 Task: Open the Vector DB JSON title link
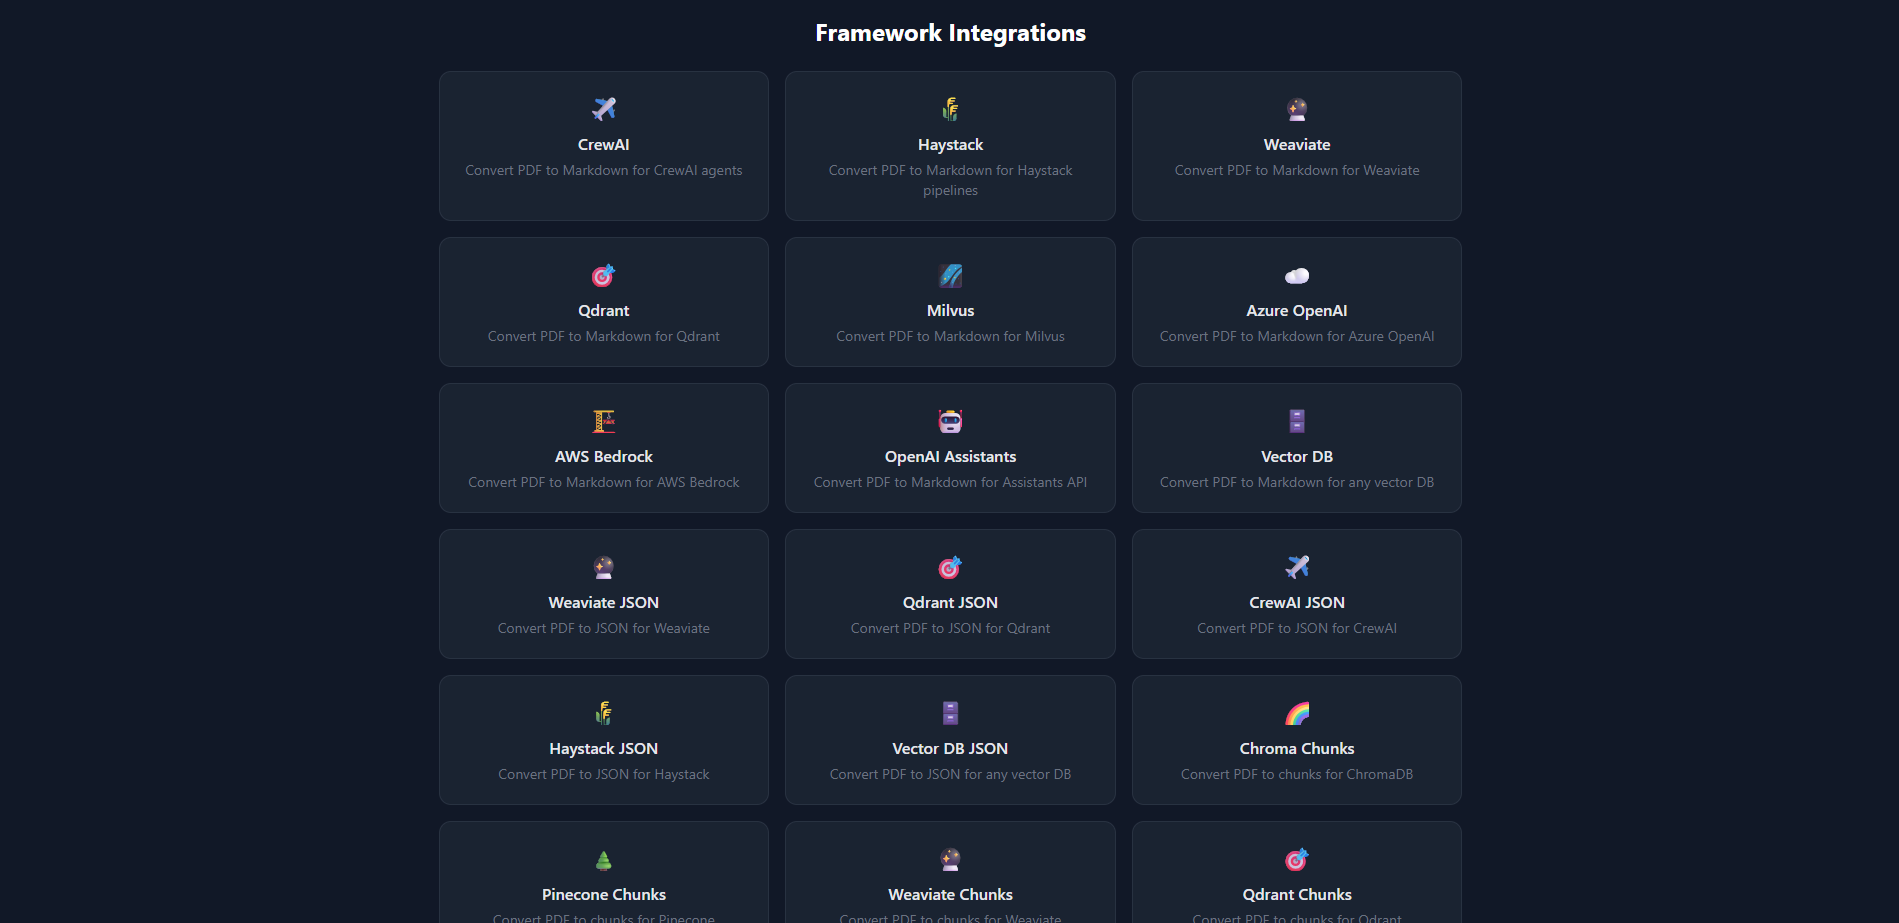pos(950,749)
